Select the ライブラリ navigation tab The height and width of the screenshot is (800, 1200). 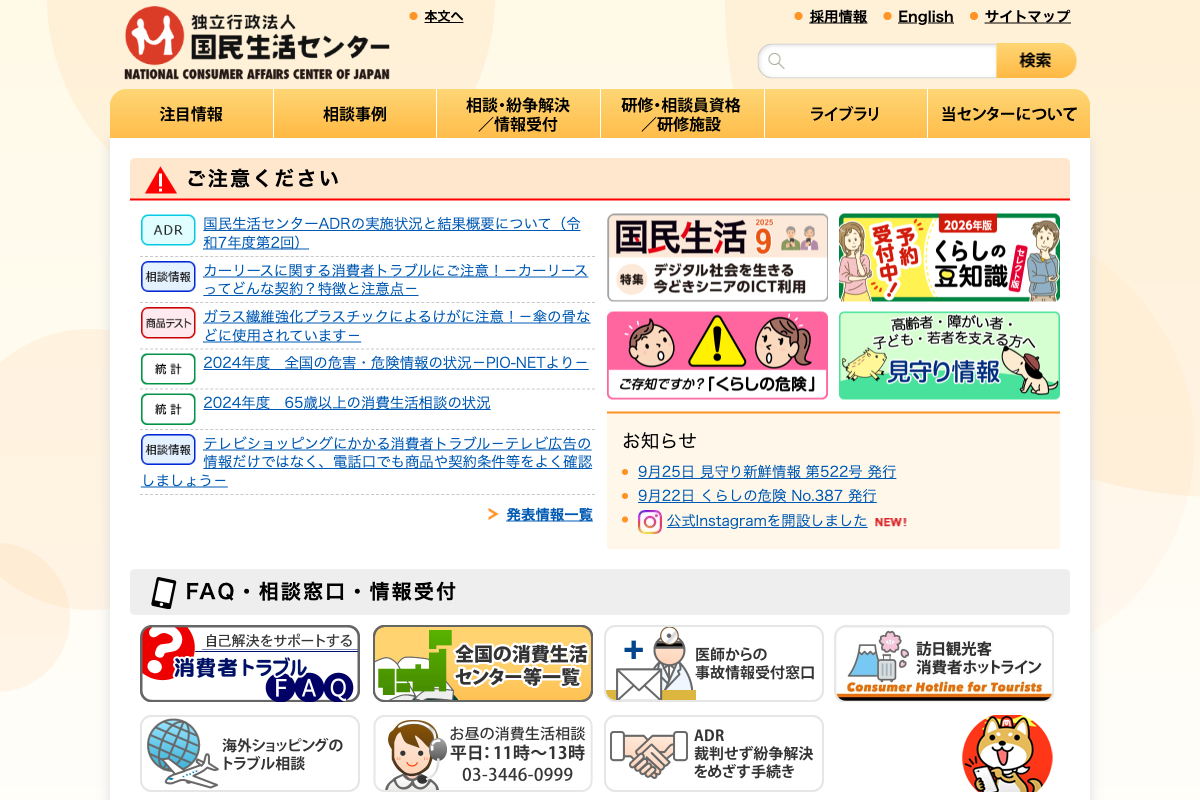pos(845,114)
